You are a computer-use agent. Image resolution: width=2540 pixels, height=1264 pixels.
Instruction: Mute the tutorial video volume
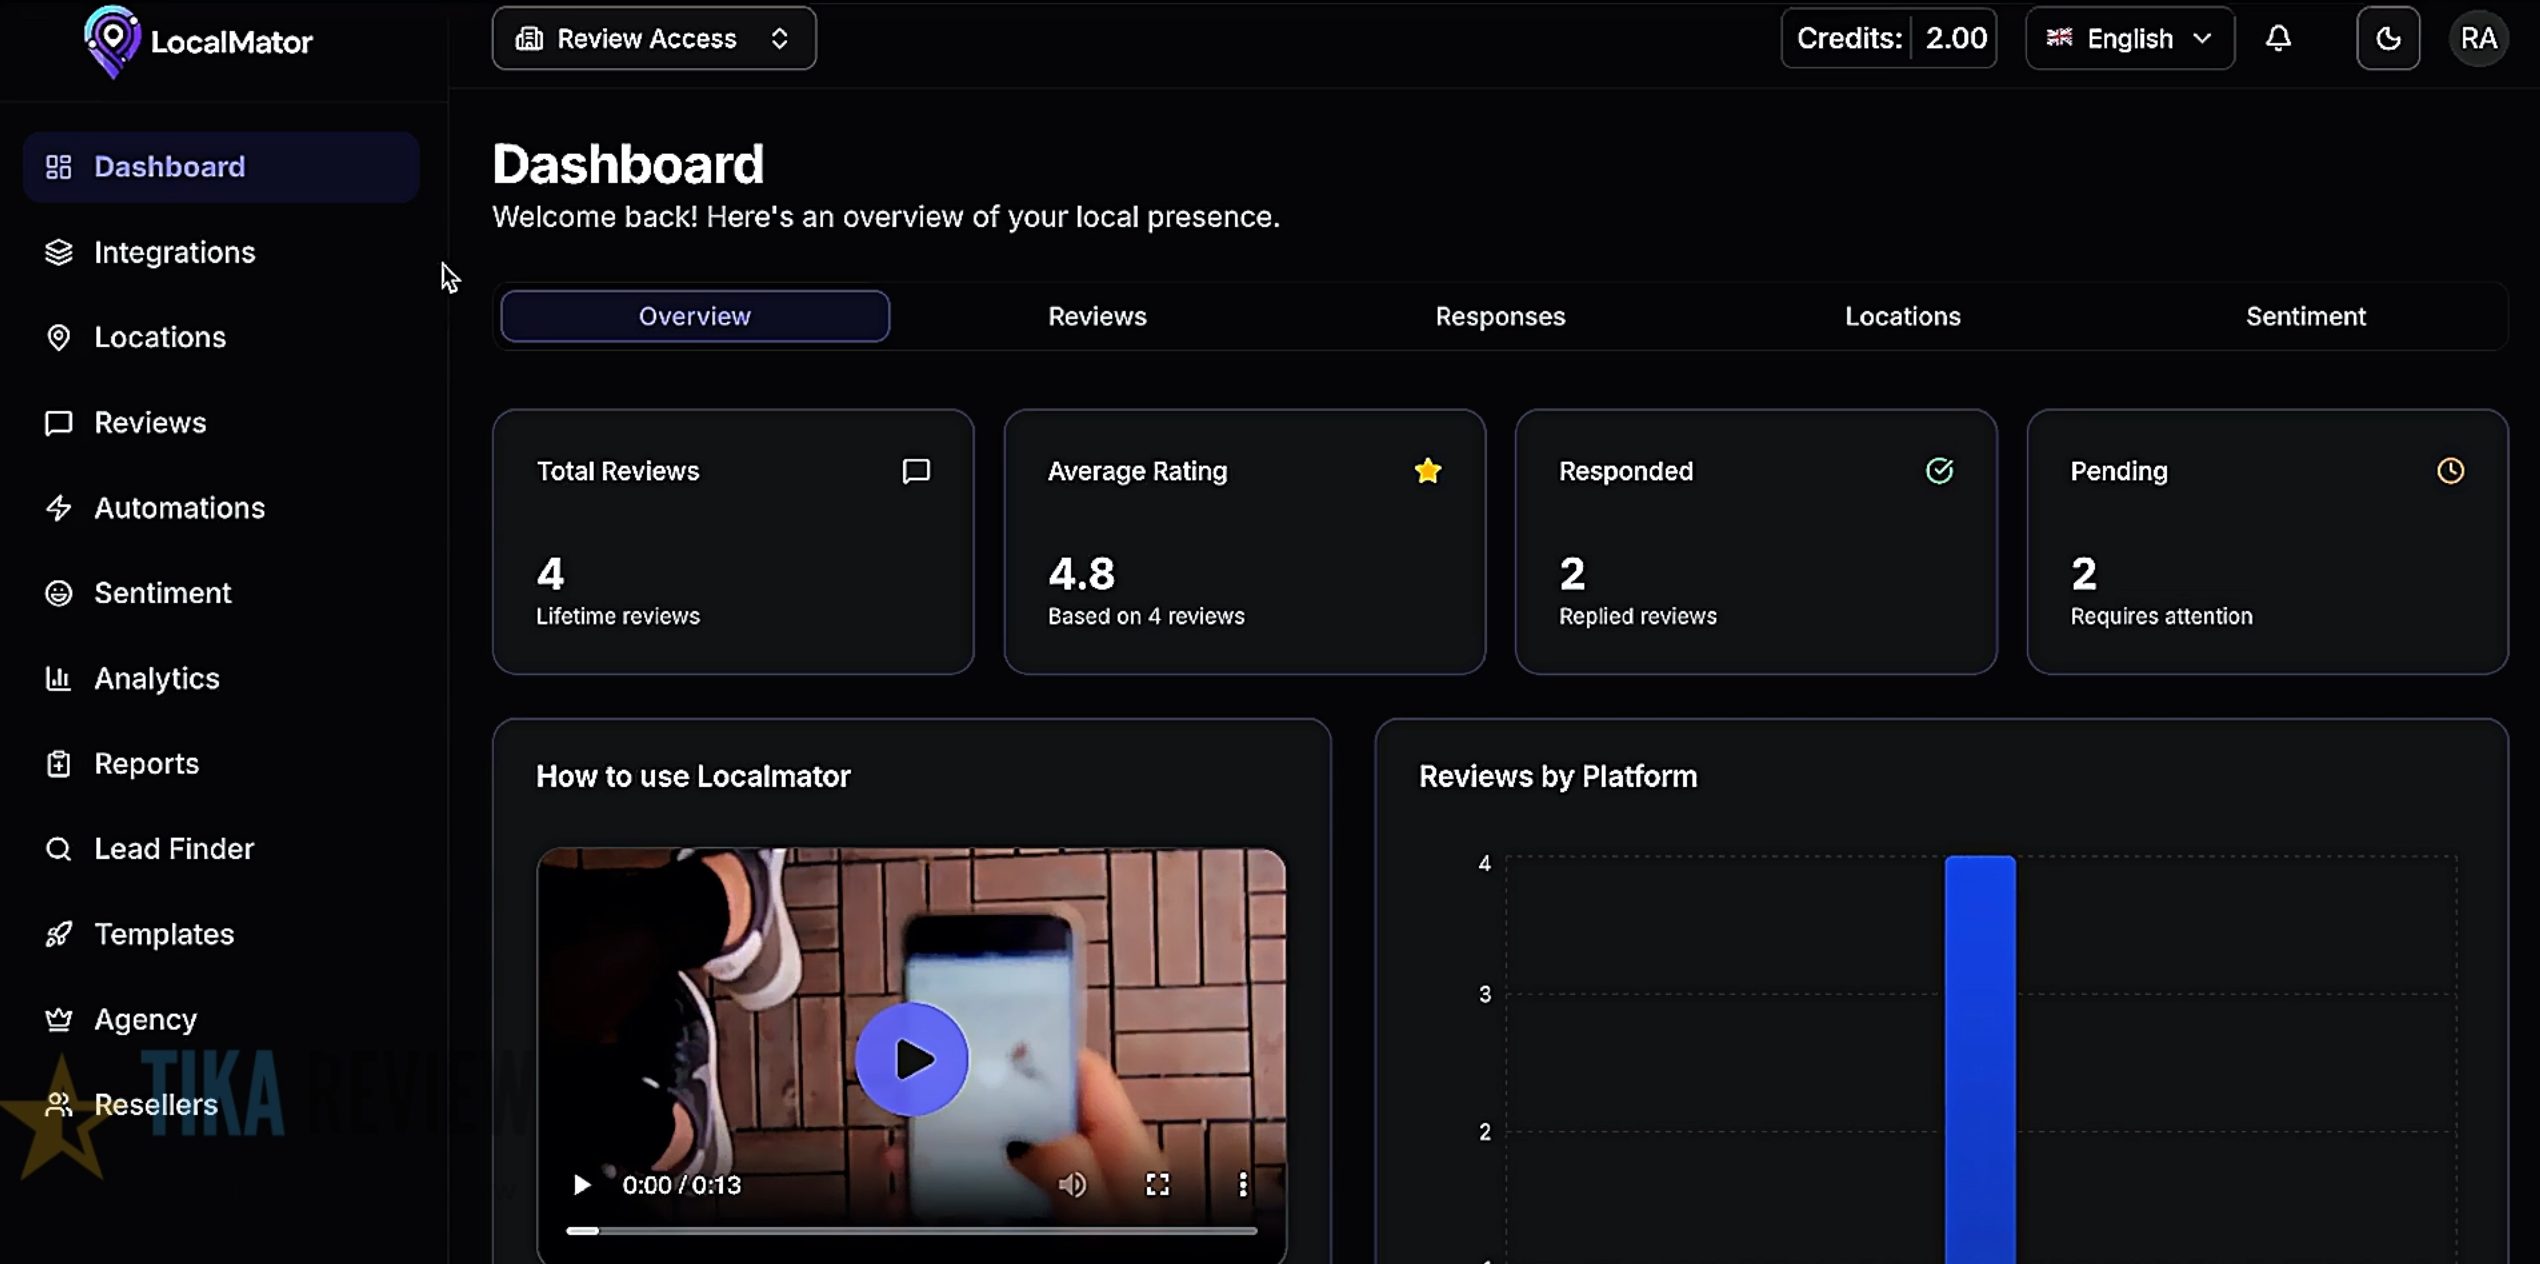(1072, 1185)
